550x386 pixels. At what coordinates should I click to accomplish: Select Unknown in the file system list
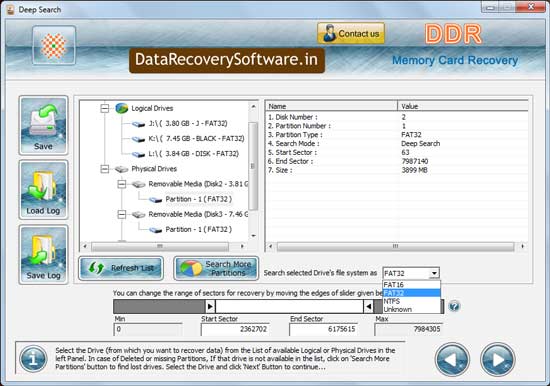tap(411, 309)
